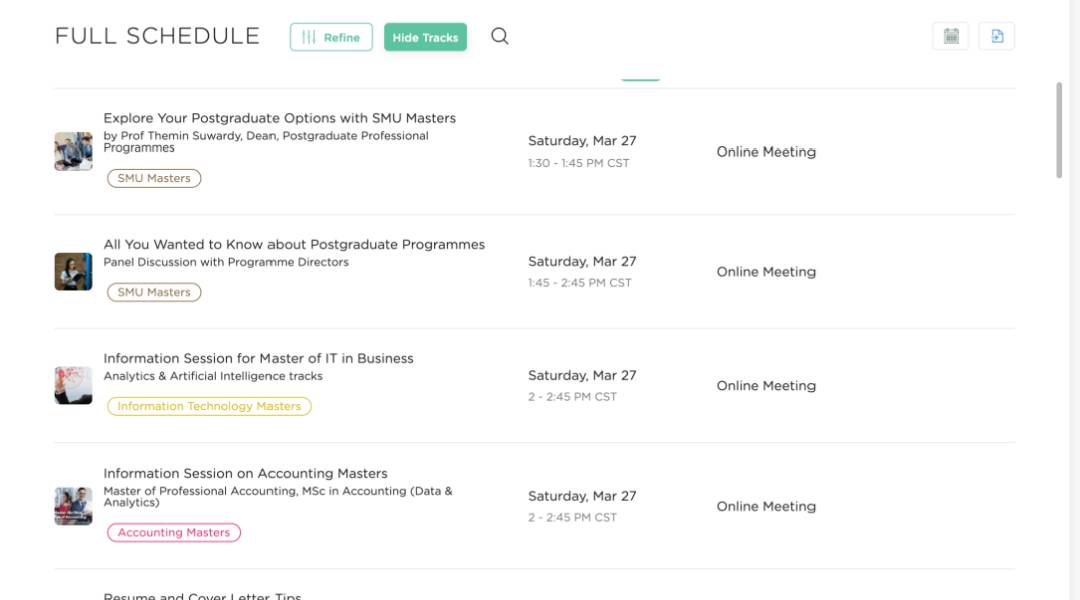Open All You Wanted to Know session

point(294,244)
